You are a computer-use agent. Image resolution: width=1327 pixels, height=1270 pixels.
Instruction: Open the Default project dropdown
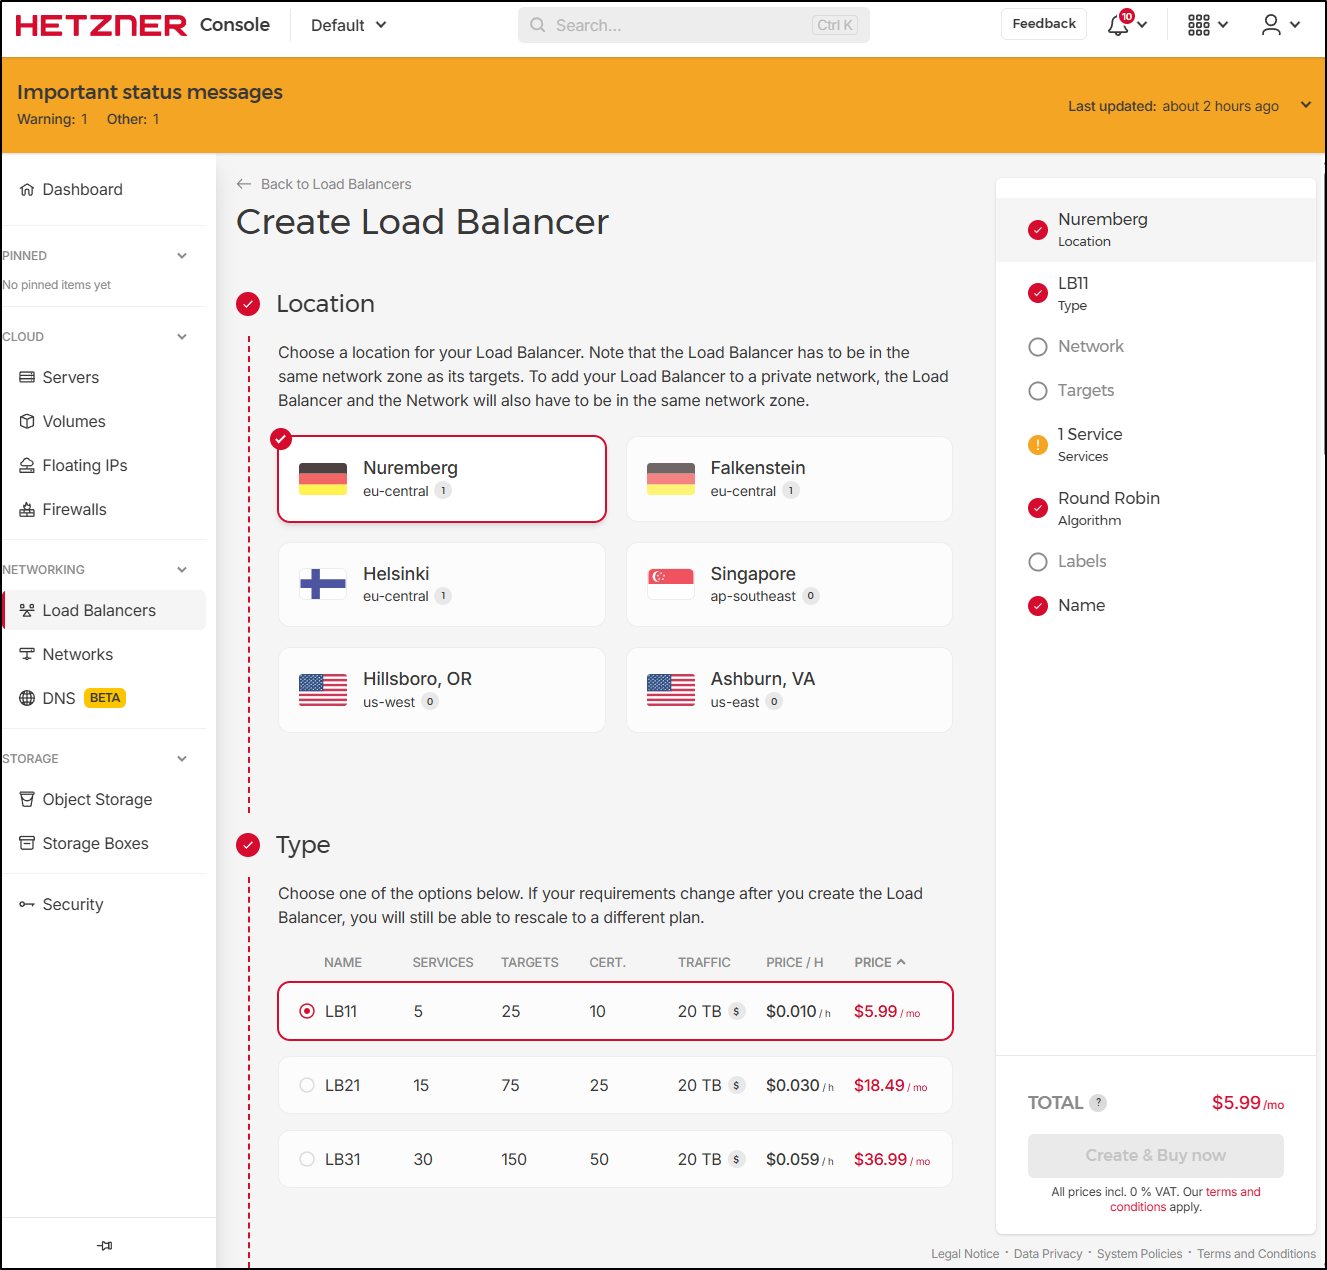click(x=348, y=25)
